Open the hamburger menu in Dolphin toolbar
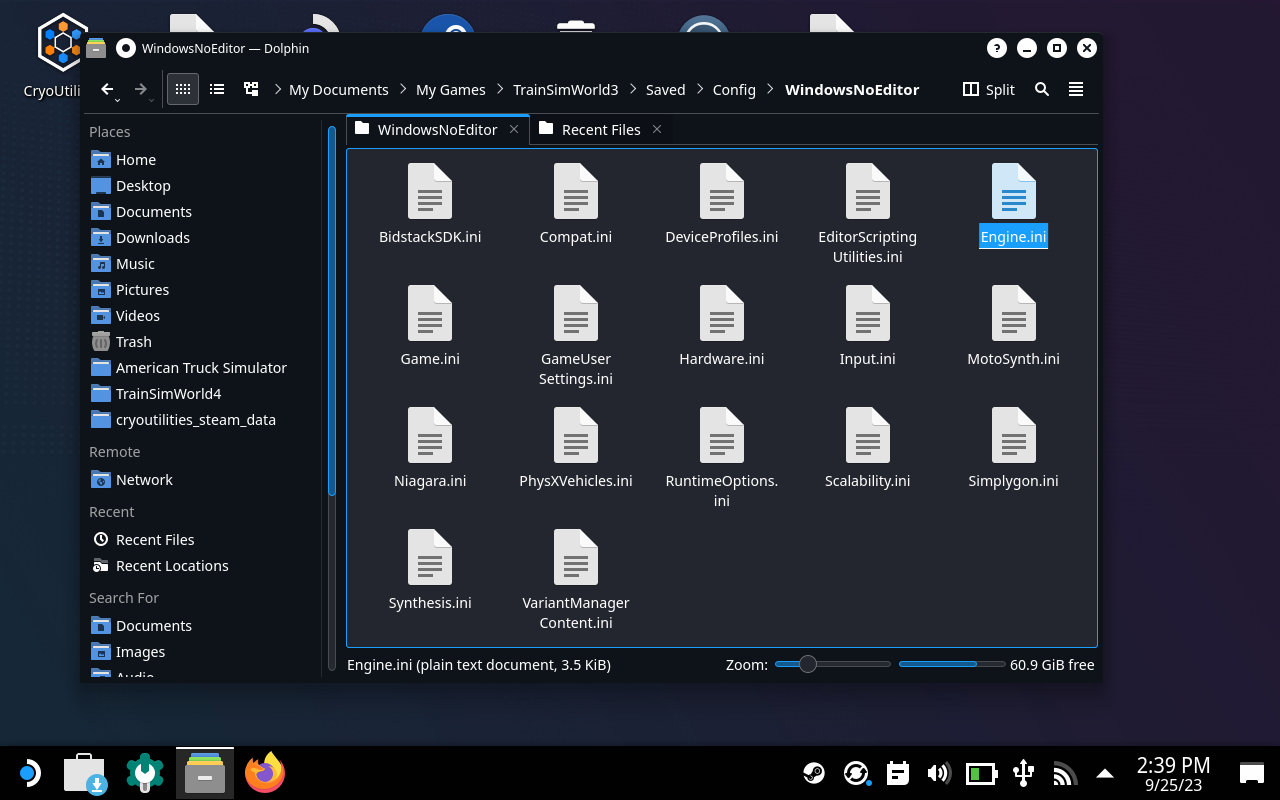This screenshot has height=800, width=1280. pos(1076,89)
